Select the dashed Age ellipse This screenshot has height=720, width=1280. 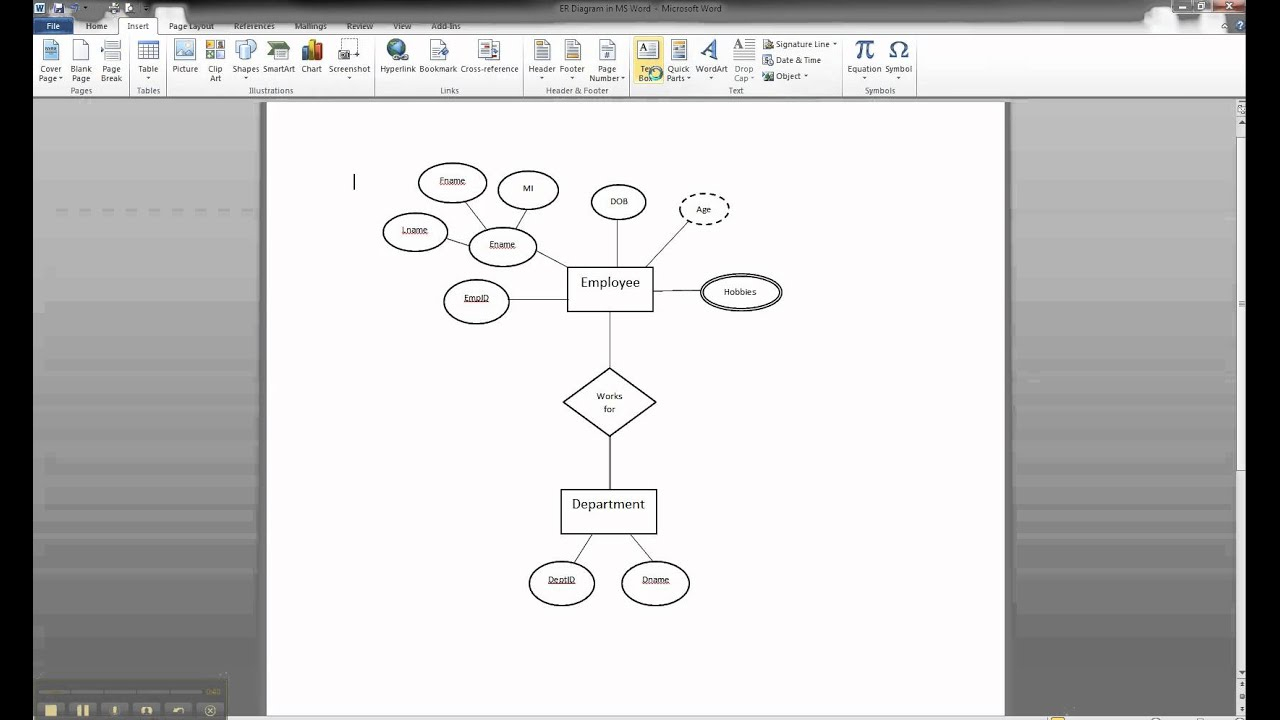click(704, 209)
